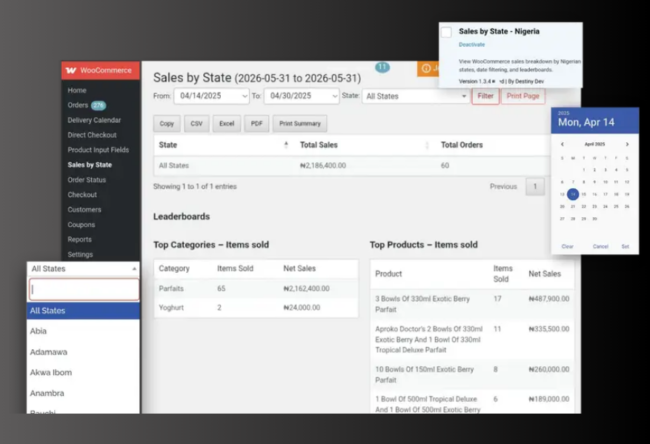Click the blue 11 notification badge

382,67
